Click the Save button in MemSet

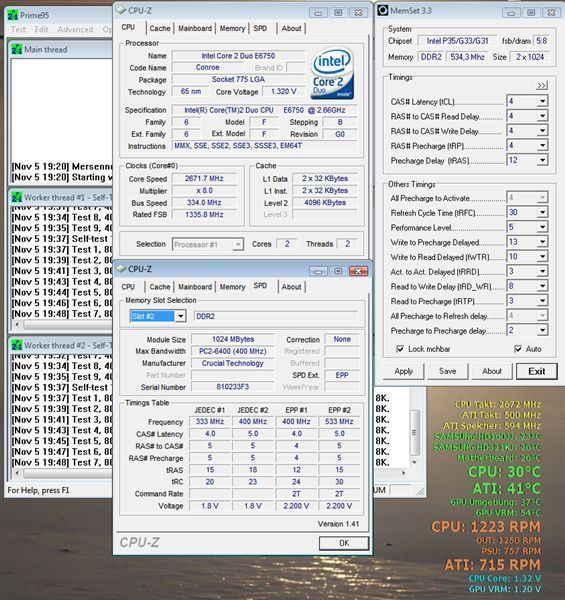(448, 371)
